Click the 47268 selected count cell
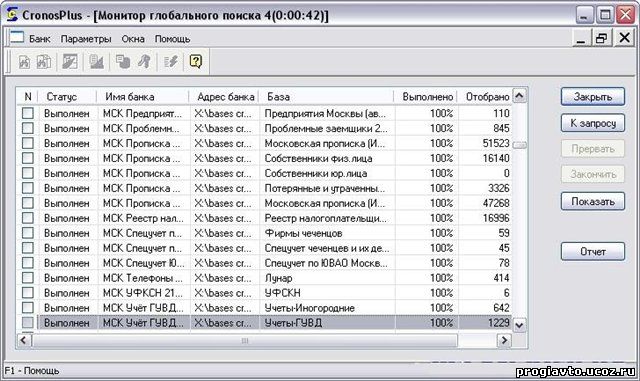Image resolution: width=640 pixels, height=381 pixels. click(x=485, y=203)
